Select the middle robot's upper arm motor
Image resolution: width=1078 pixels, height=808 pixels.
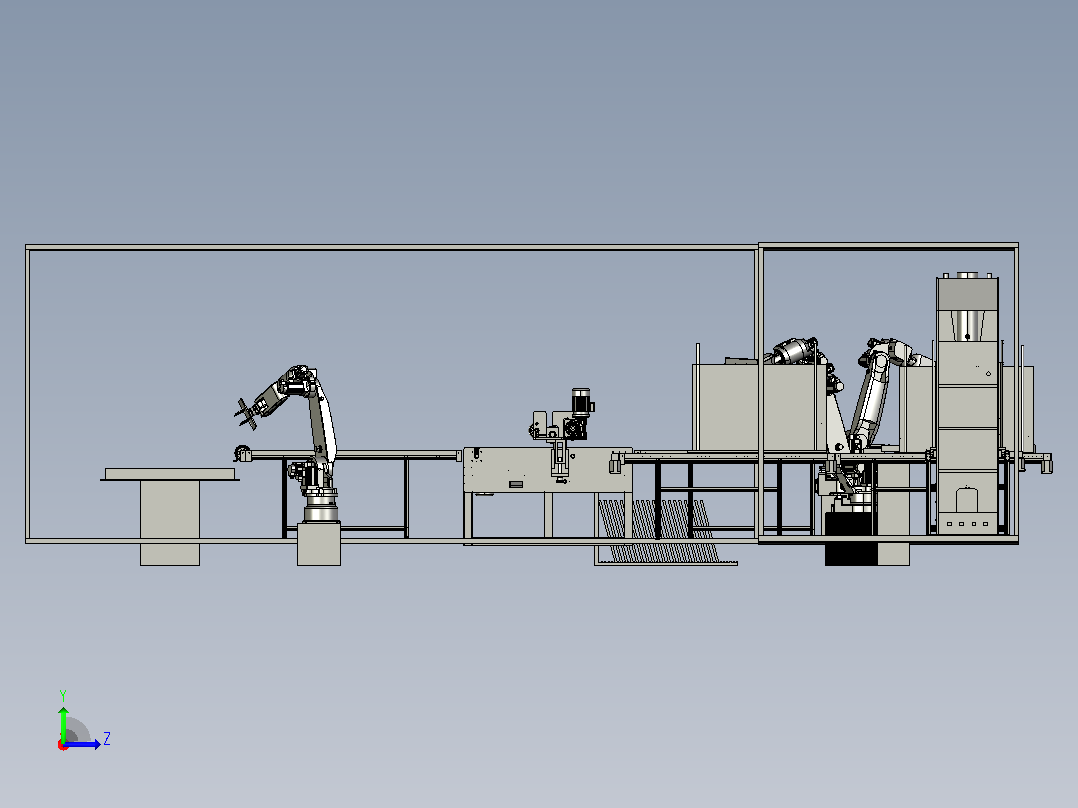(x=794, y=351)
